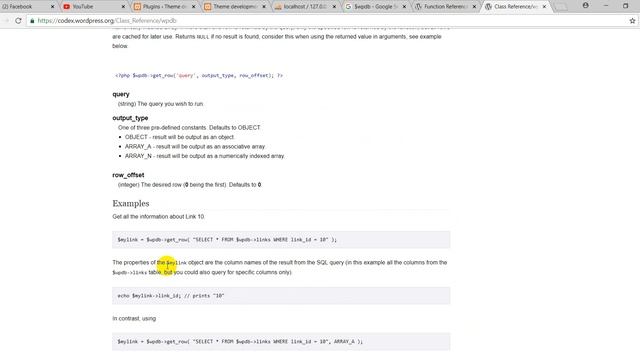Switch to the YouTube tab
This screenshot has height=360, width=640.
(x=94, y=7)
